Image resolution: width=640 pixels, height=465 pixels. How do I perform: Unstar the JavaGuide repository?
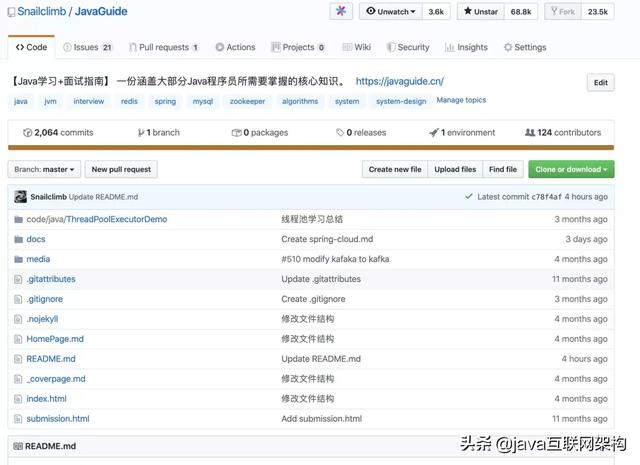click(481, 11)
